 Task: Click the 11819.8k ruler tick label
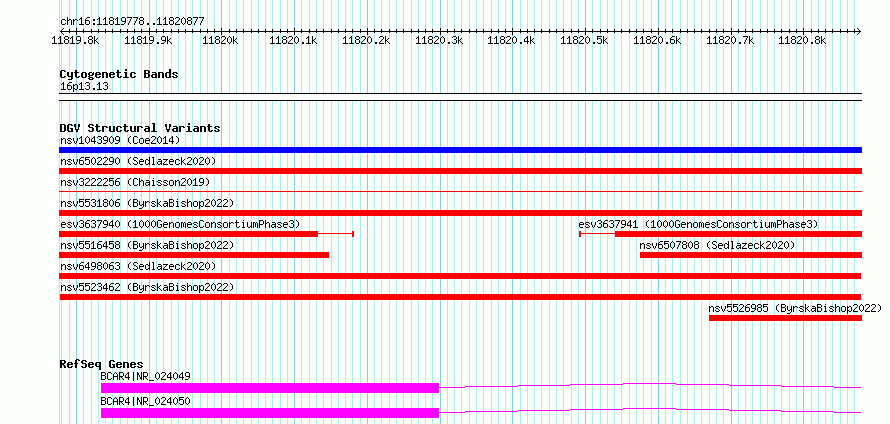coord(75,40)
